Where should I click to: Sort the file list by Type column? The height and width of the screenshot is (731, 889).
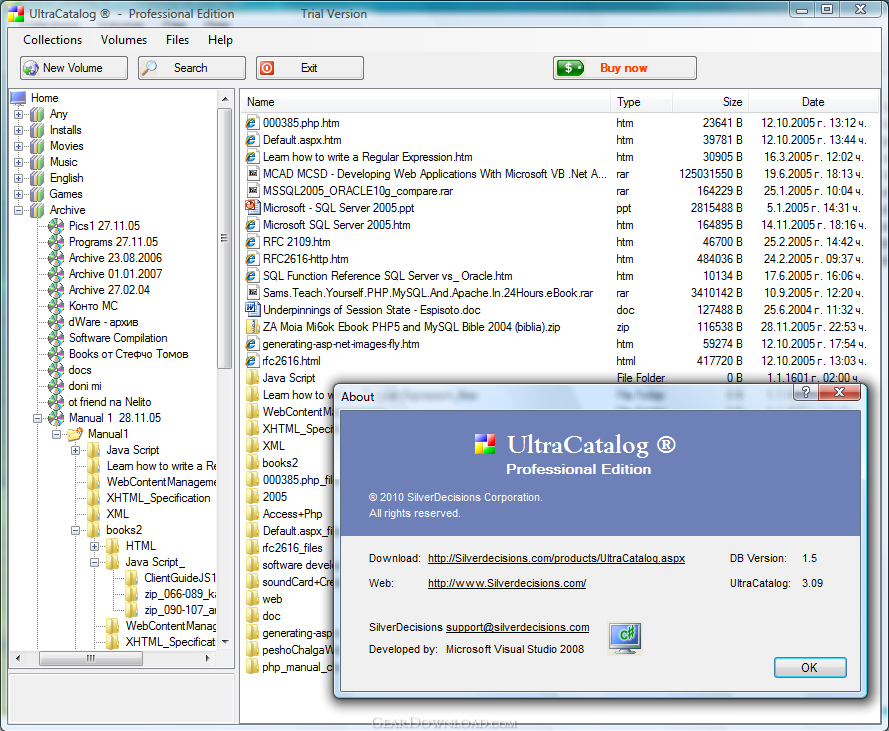(642, 102)
